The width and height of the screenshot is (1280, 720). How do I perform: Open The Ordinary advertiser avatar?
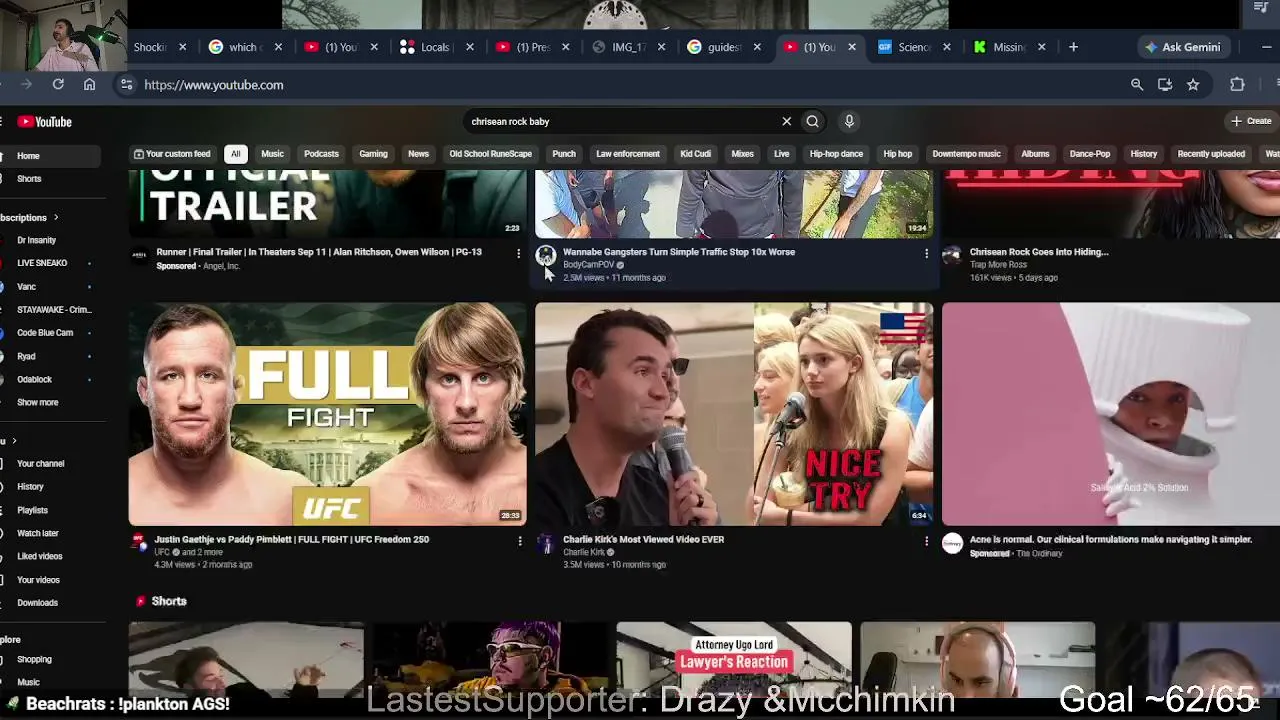952,544
